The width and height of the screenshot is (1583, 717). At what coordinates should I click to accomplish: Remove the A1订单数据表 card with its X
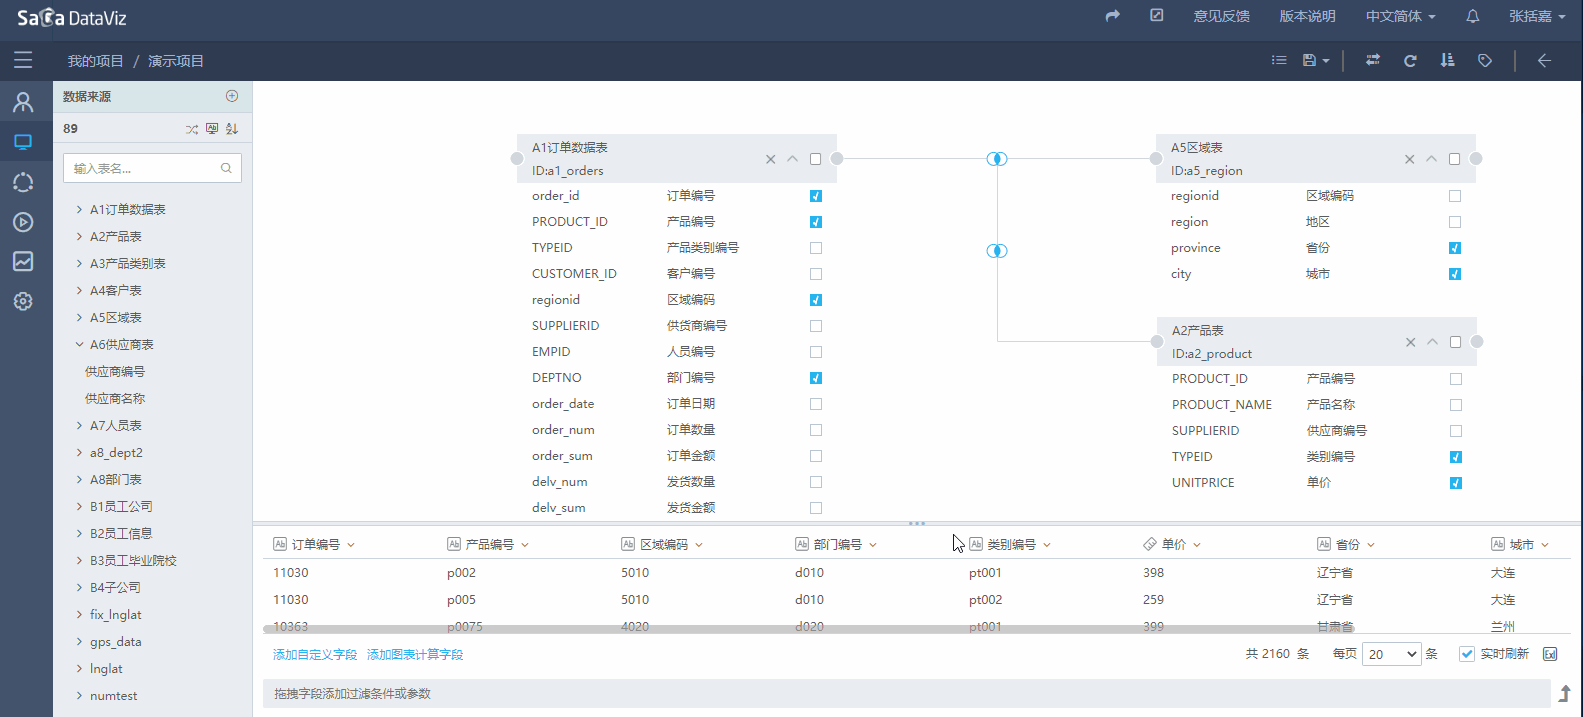(770, 159)
